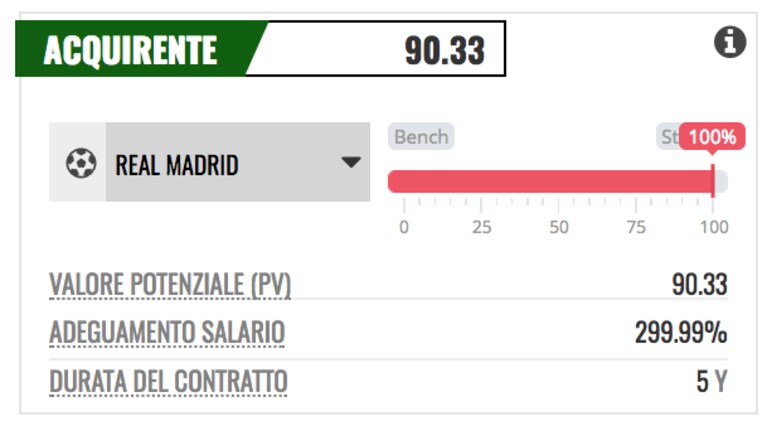767x426 pixels.
Task: Click the 90.33 value in the header box
Action: click(x=445, y=50)
